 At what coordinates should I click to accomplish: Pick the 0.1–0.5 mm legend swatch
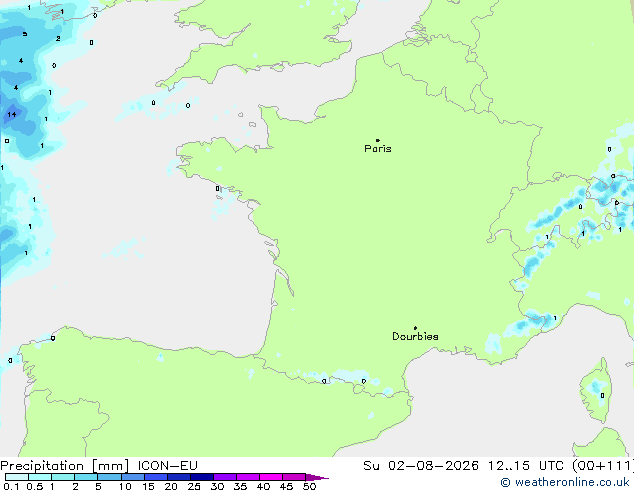[17, 477]
